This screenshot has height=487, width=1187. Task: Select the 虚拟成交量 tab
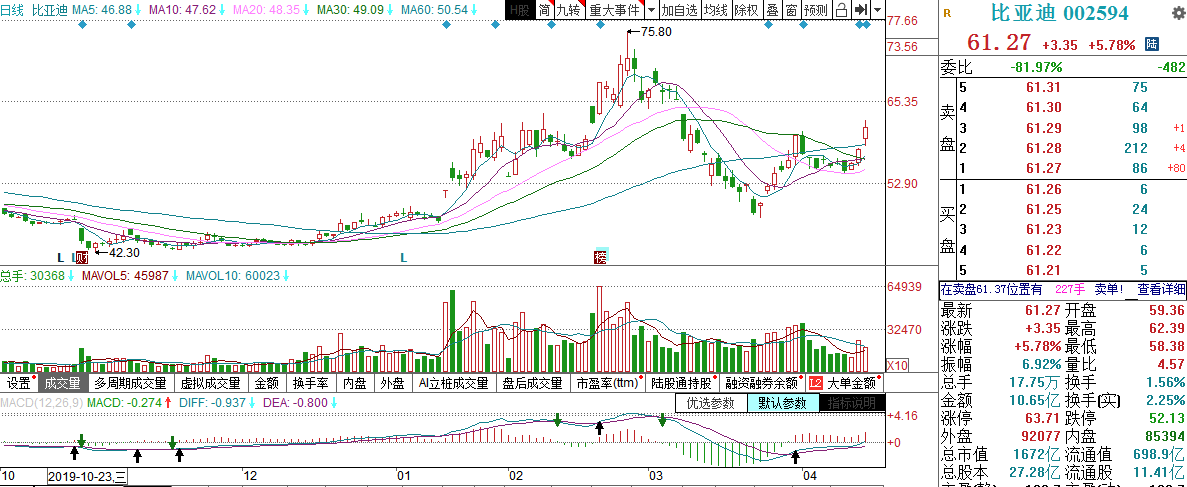coord(210,383)
